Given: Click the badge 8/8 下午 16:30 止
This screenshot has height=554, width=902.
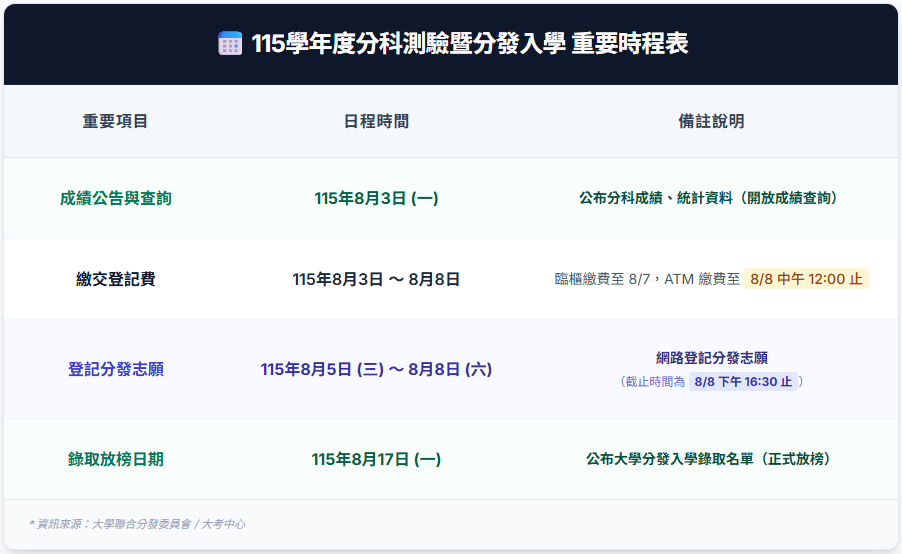Looking at the screenshot, I should click(743, 381).
